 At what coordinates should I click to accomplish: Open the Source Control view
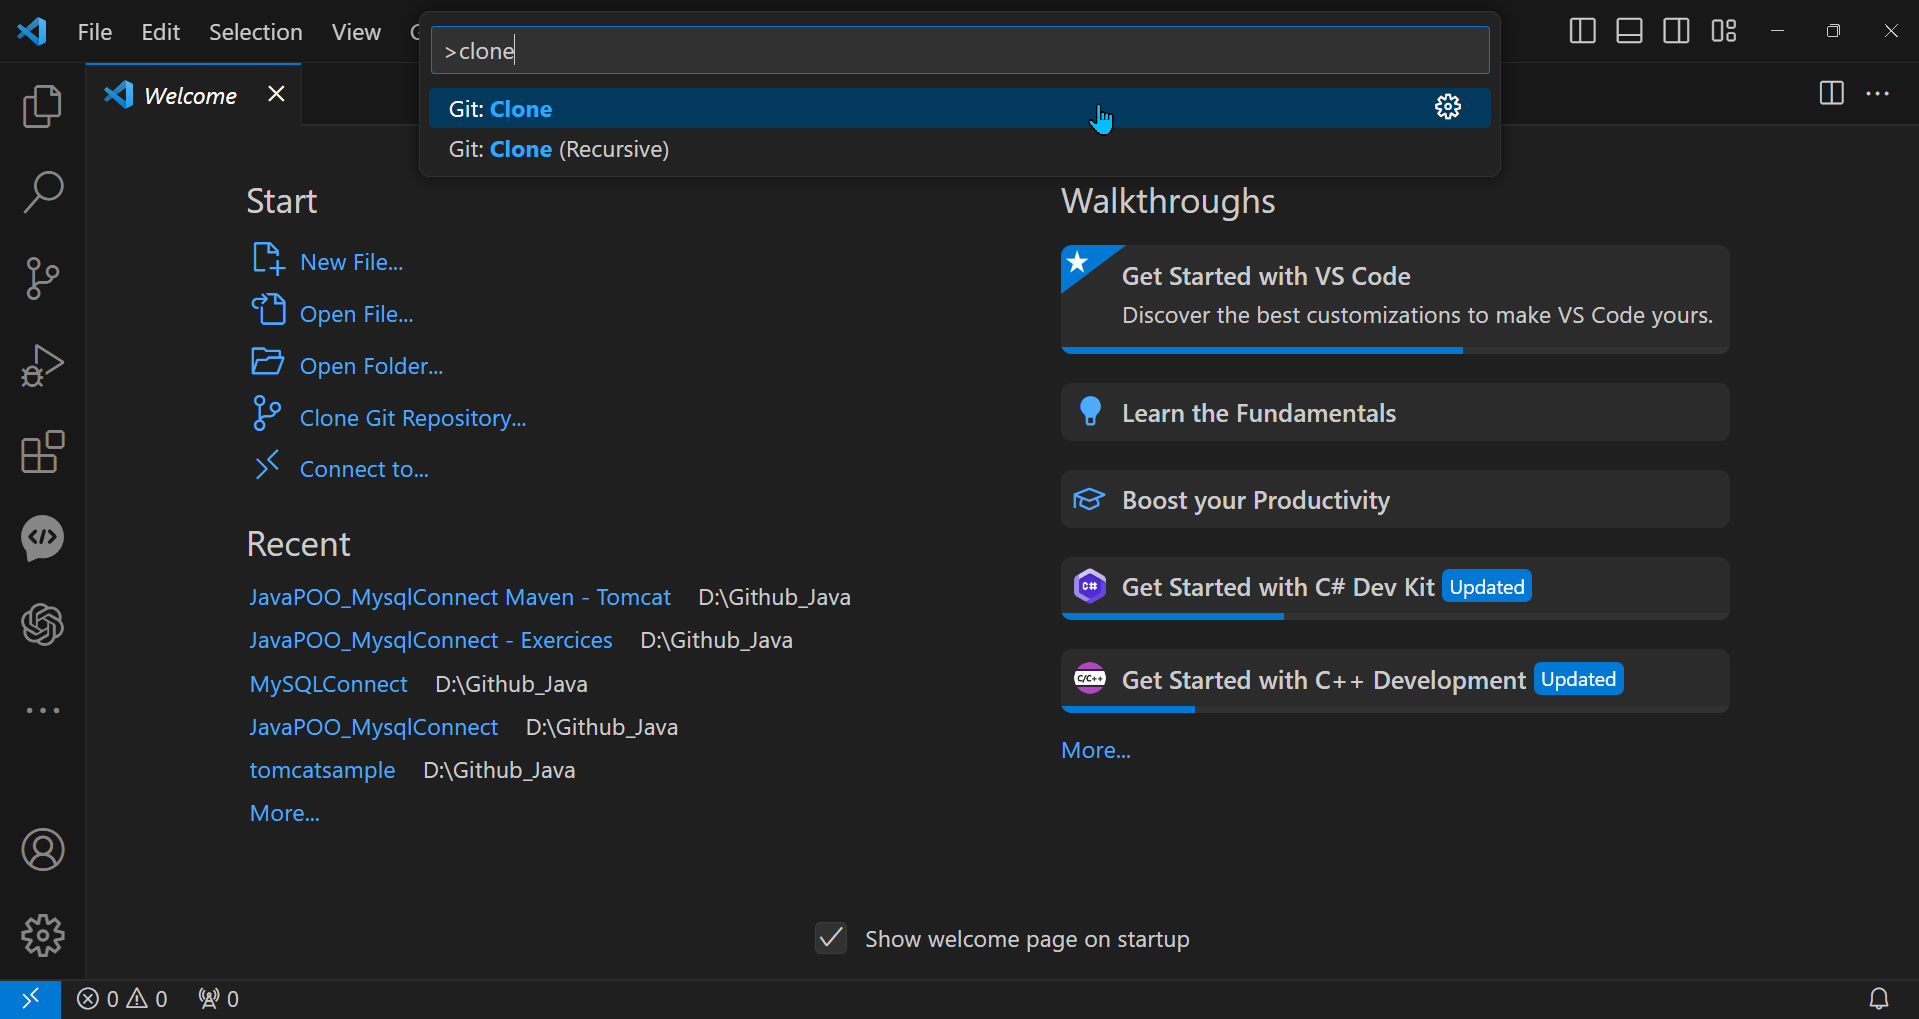pos(42,279)
